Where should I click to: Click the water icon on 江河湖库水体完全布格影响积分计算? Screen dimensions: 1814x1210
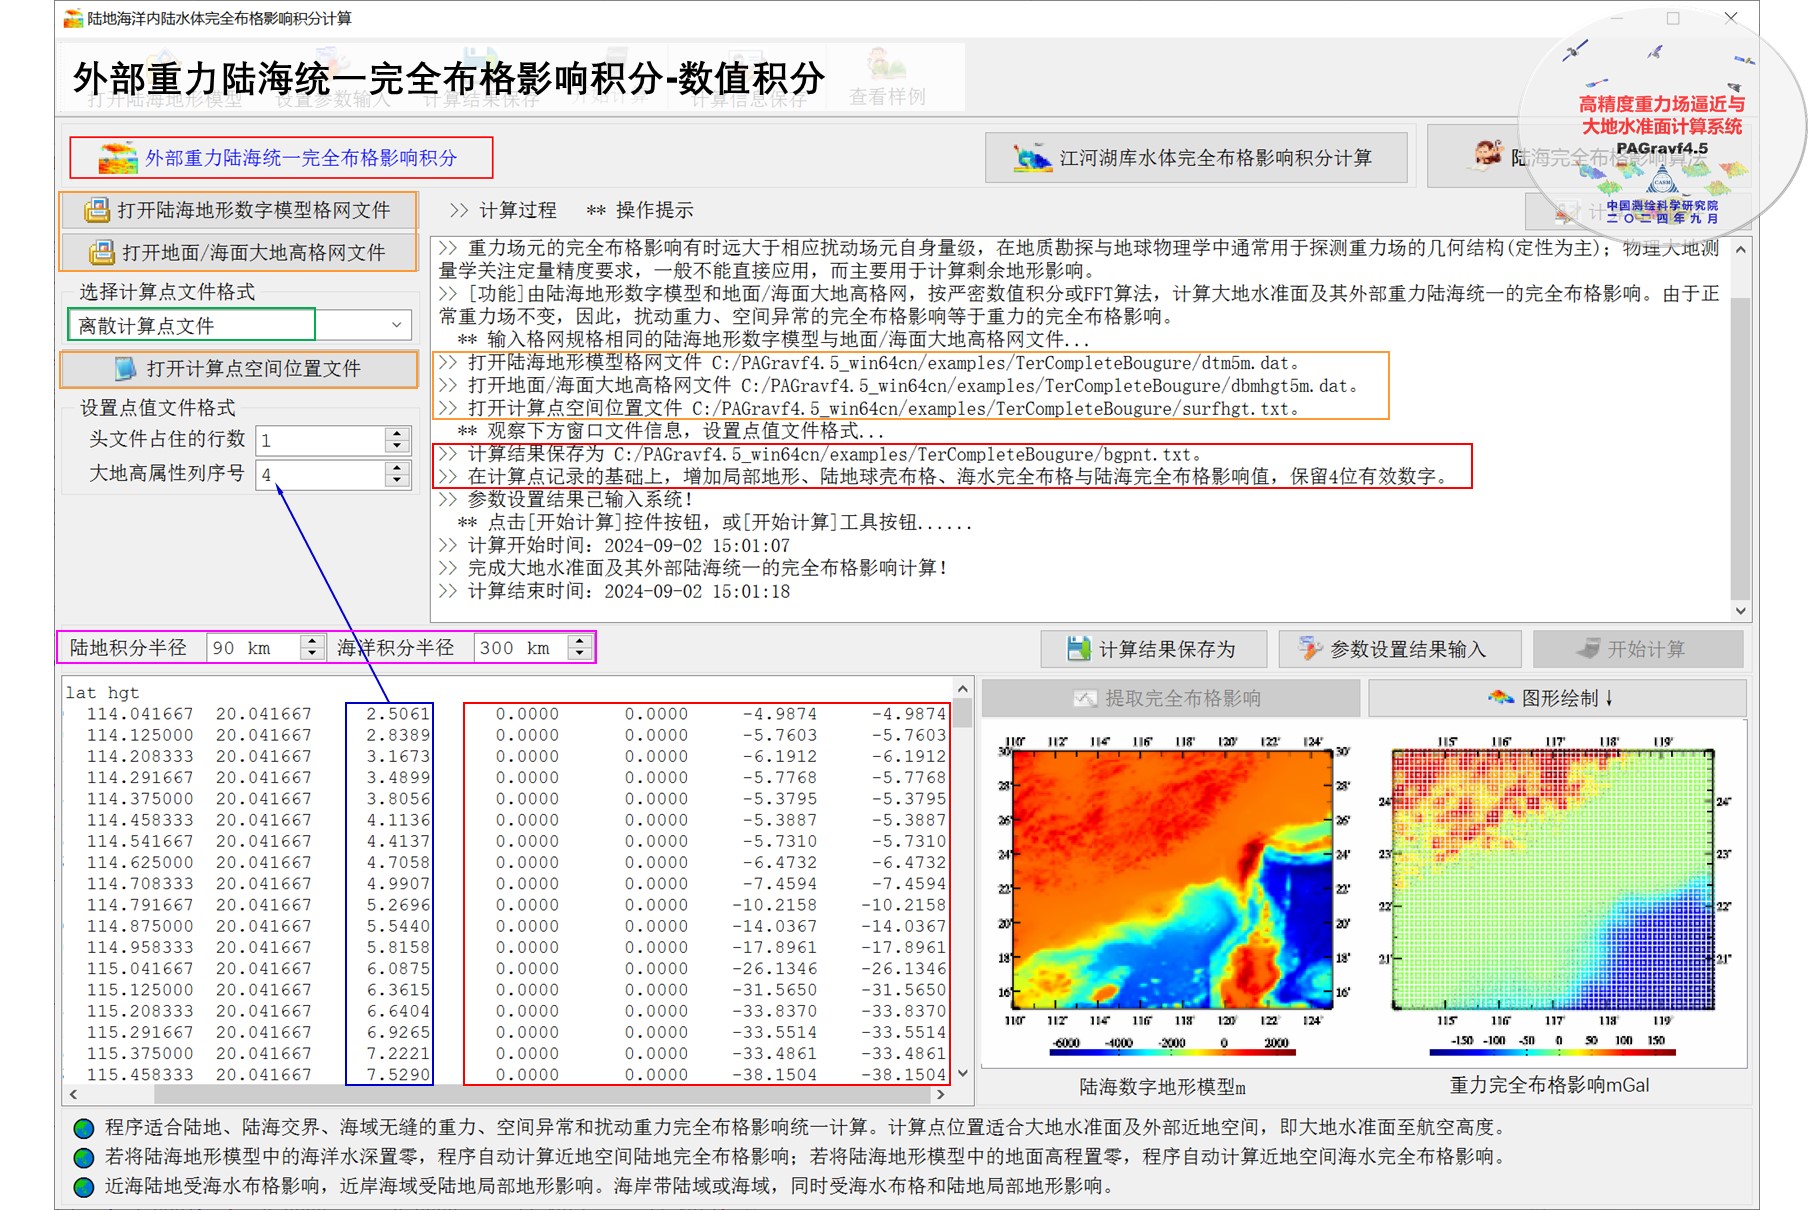(1032, 158)
